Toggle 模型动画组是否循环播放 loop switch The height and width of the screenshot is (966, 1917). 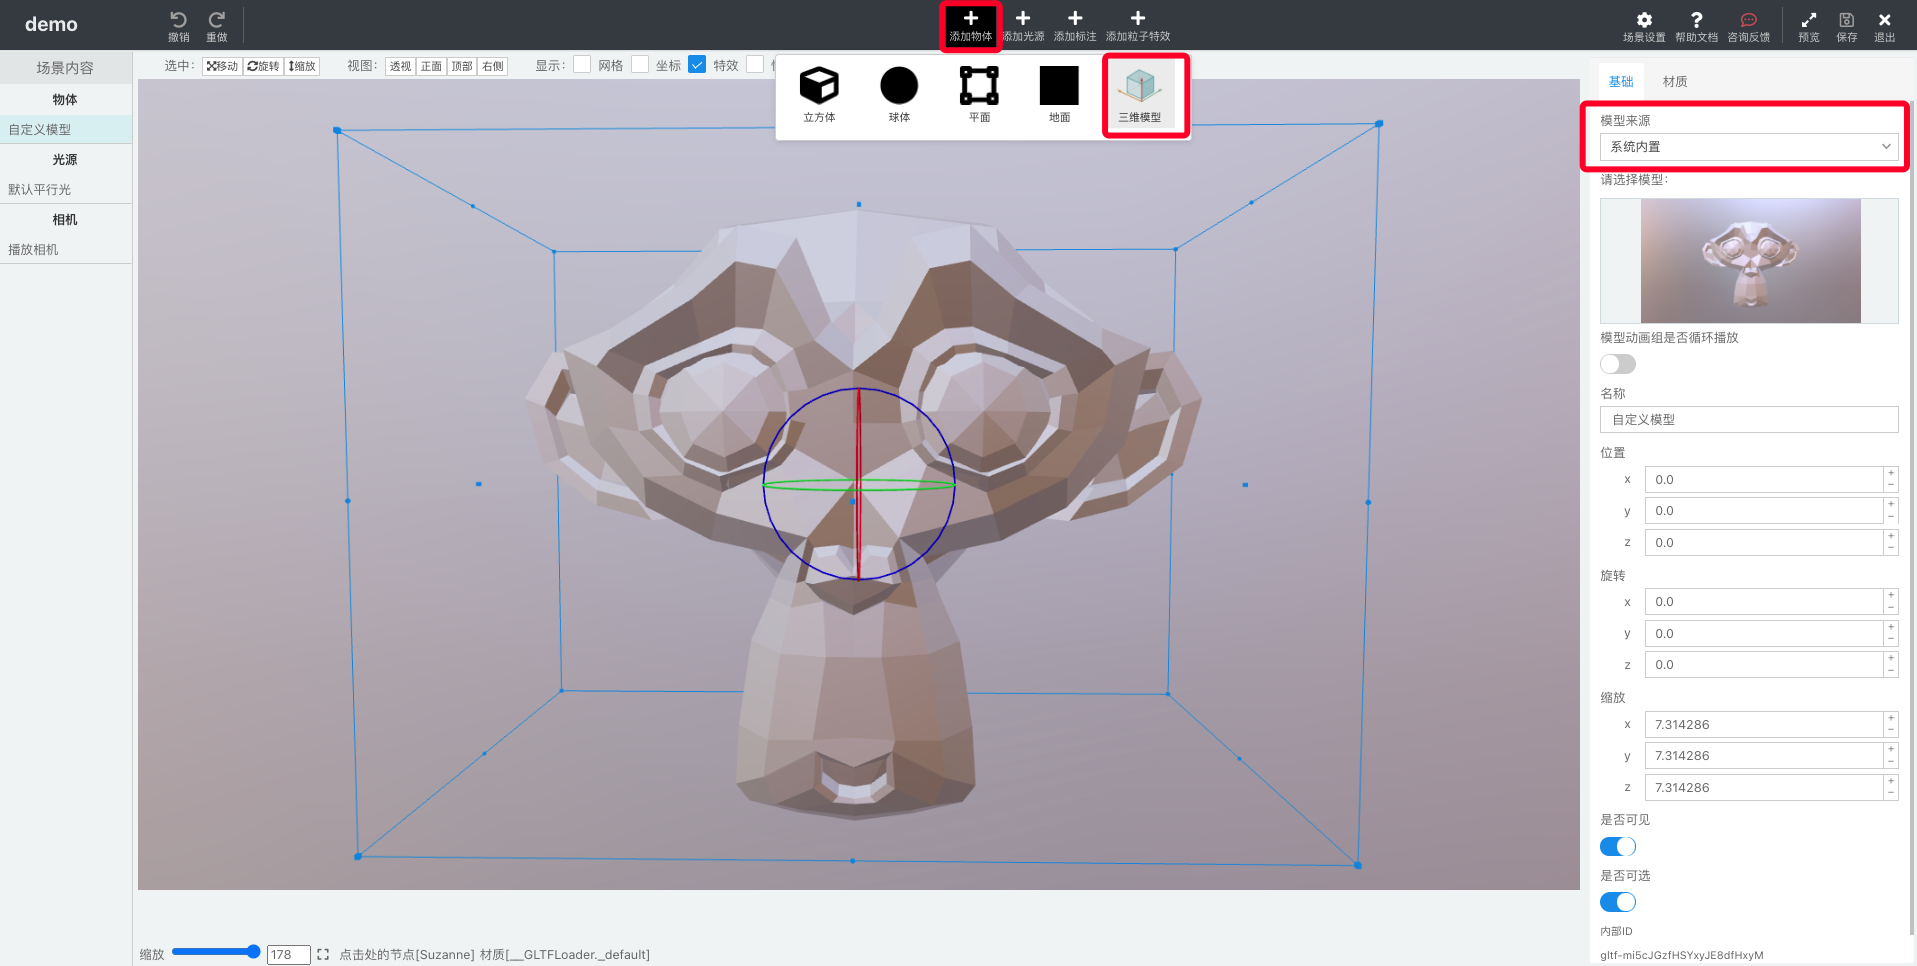pyautogui.click(x=1617, y=364)
